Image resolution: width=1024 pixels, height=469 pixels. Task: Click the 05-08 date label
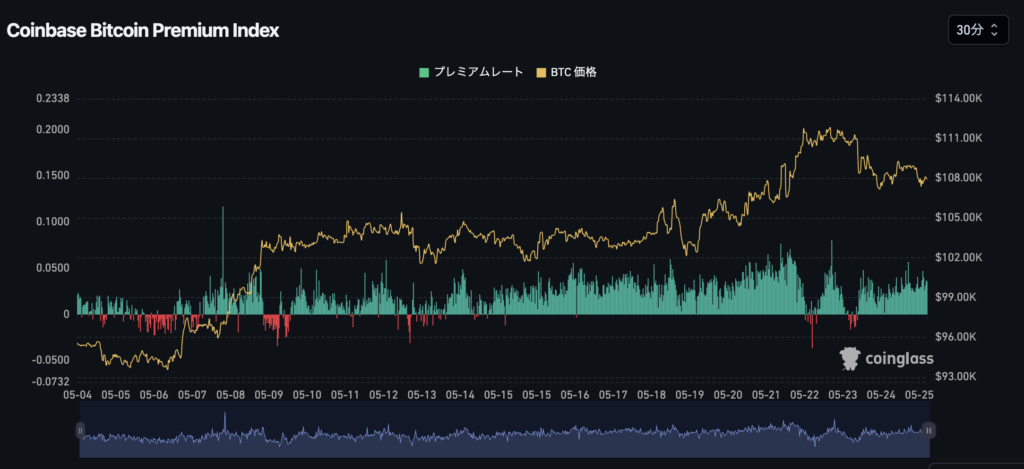pyautogui.click(x=231, y=395)
